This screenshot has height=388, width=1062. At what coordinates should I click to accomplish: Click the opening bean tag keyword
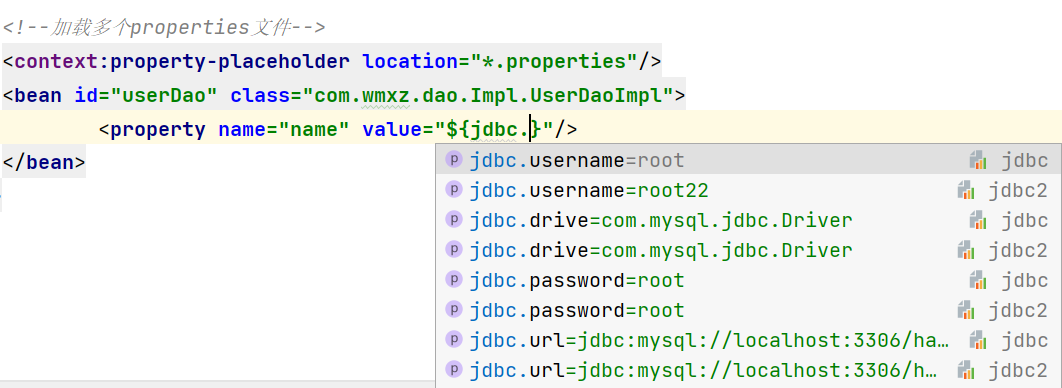click(x=38, y=95)
